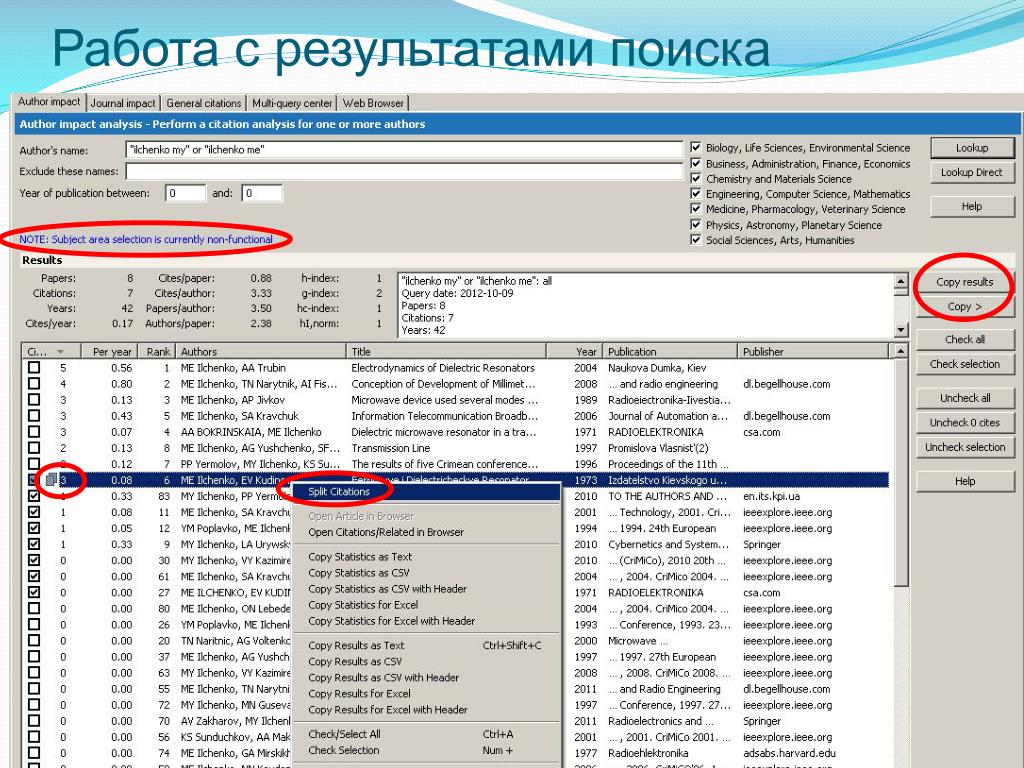Sort by the Year column header
Viewport: 1024px width, 768px height.
pyautogui.click(x=575, y=351)
